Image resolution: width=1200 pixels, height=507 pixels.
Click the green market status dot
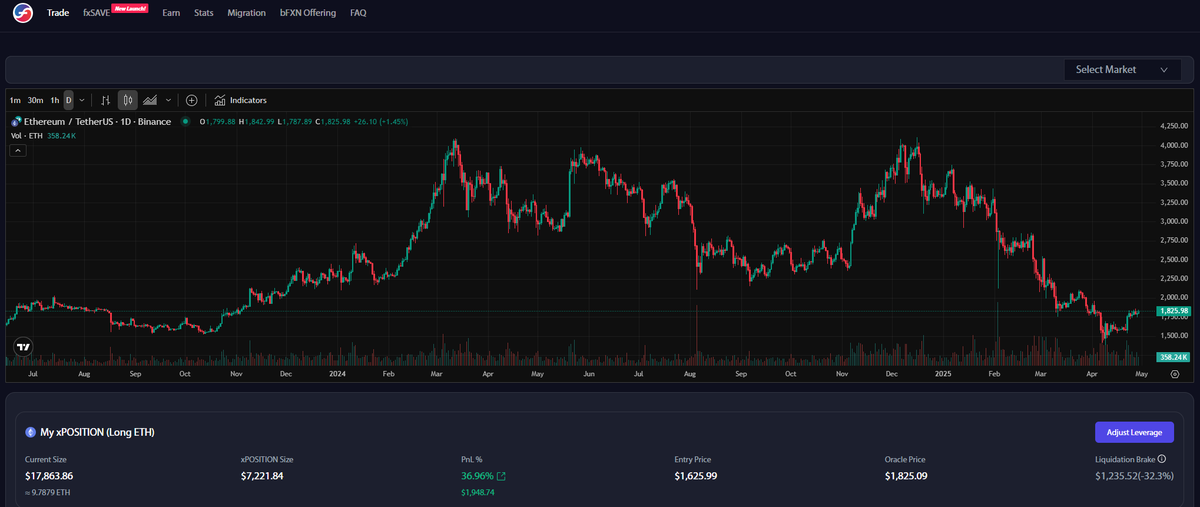click(x=185, y=122)
